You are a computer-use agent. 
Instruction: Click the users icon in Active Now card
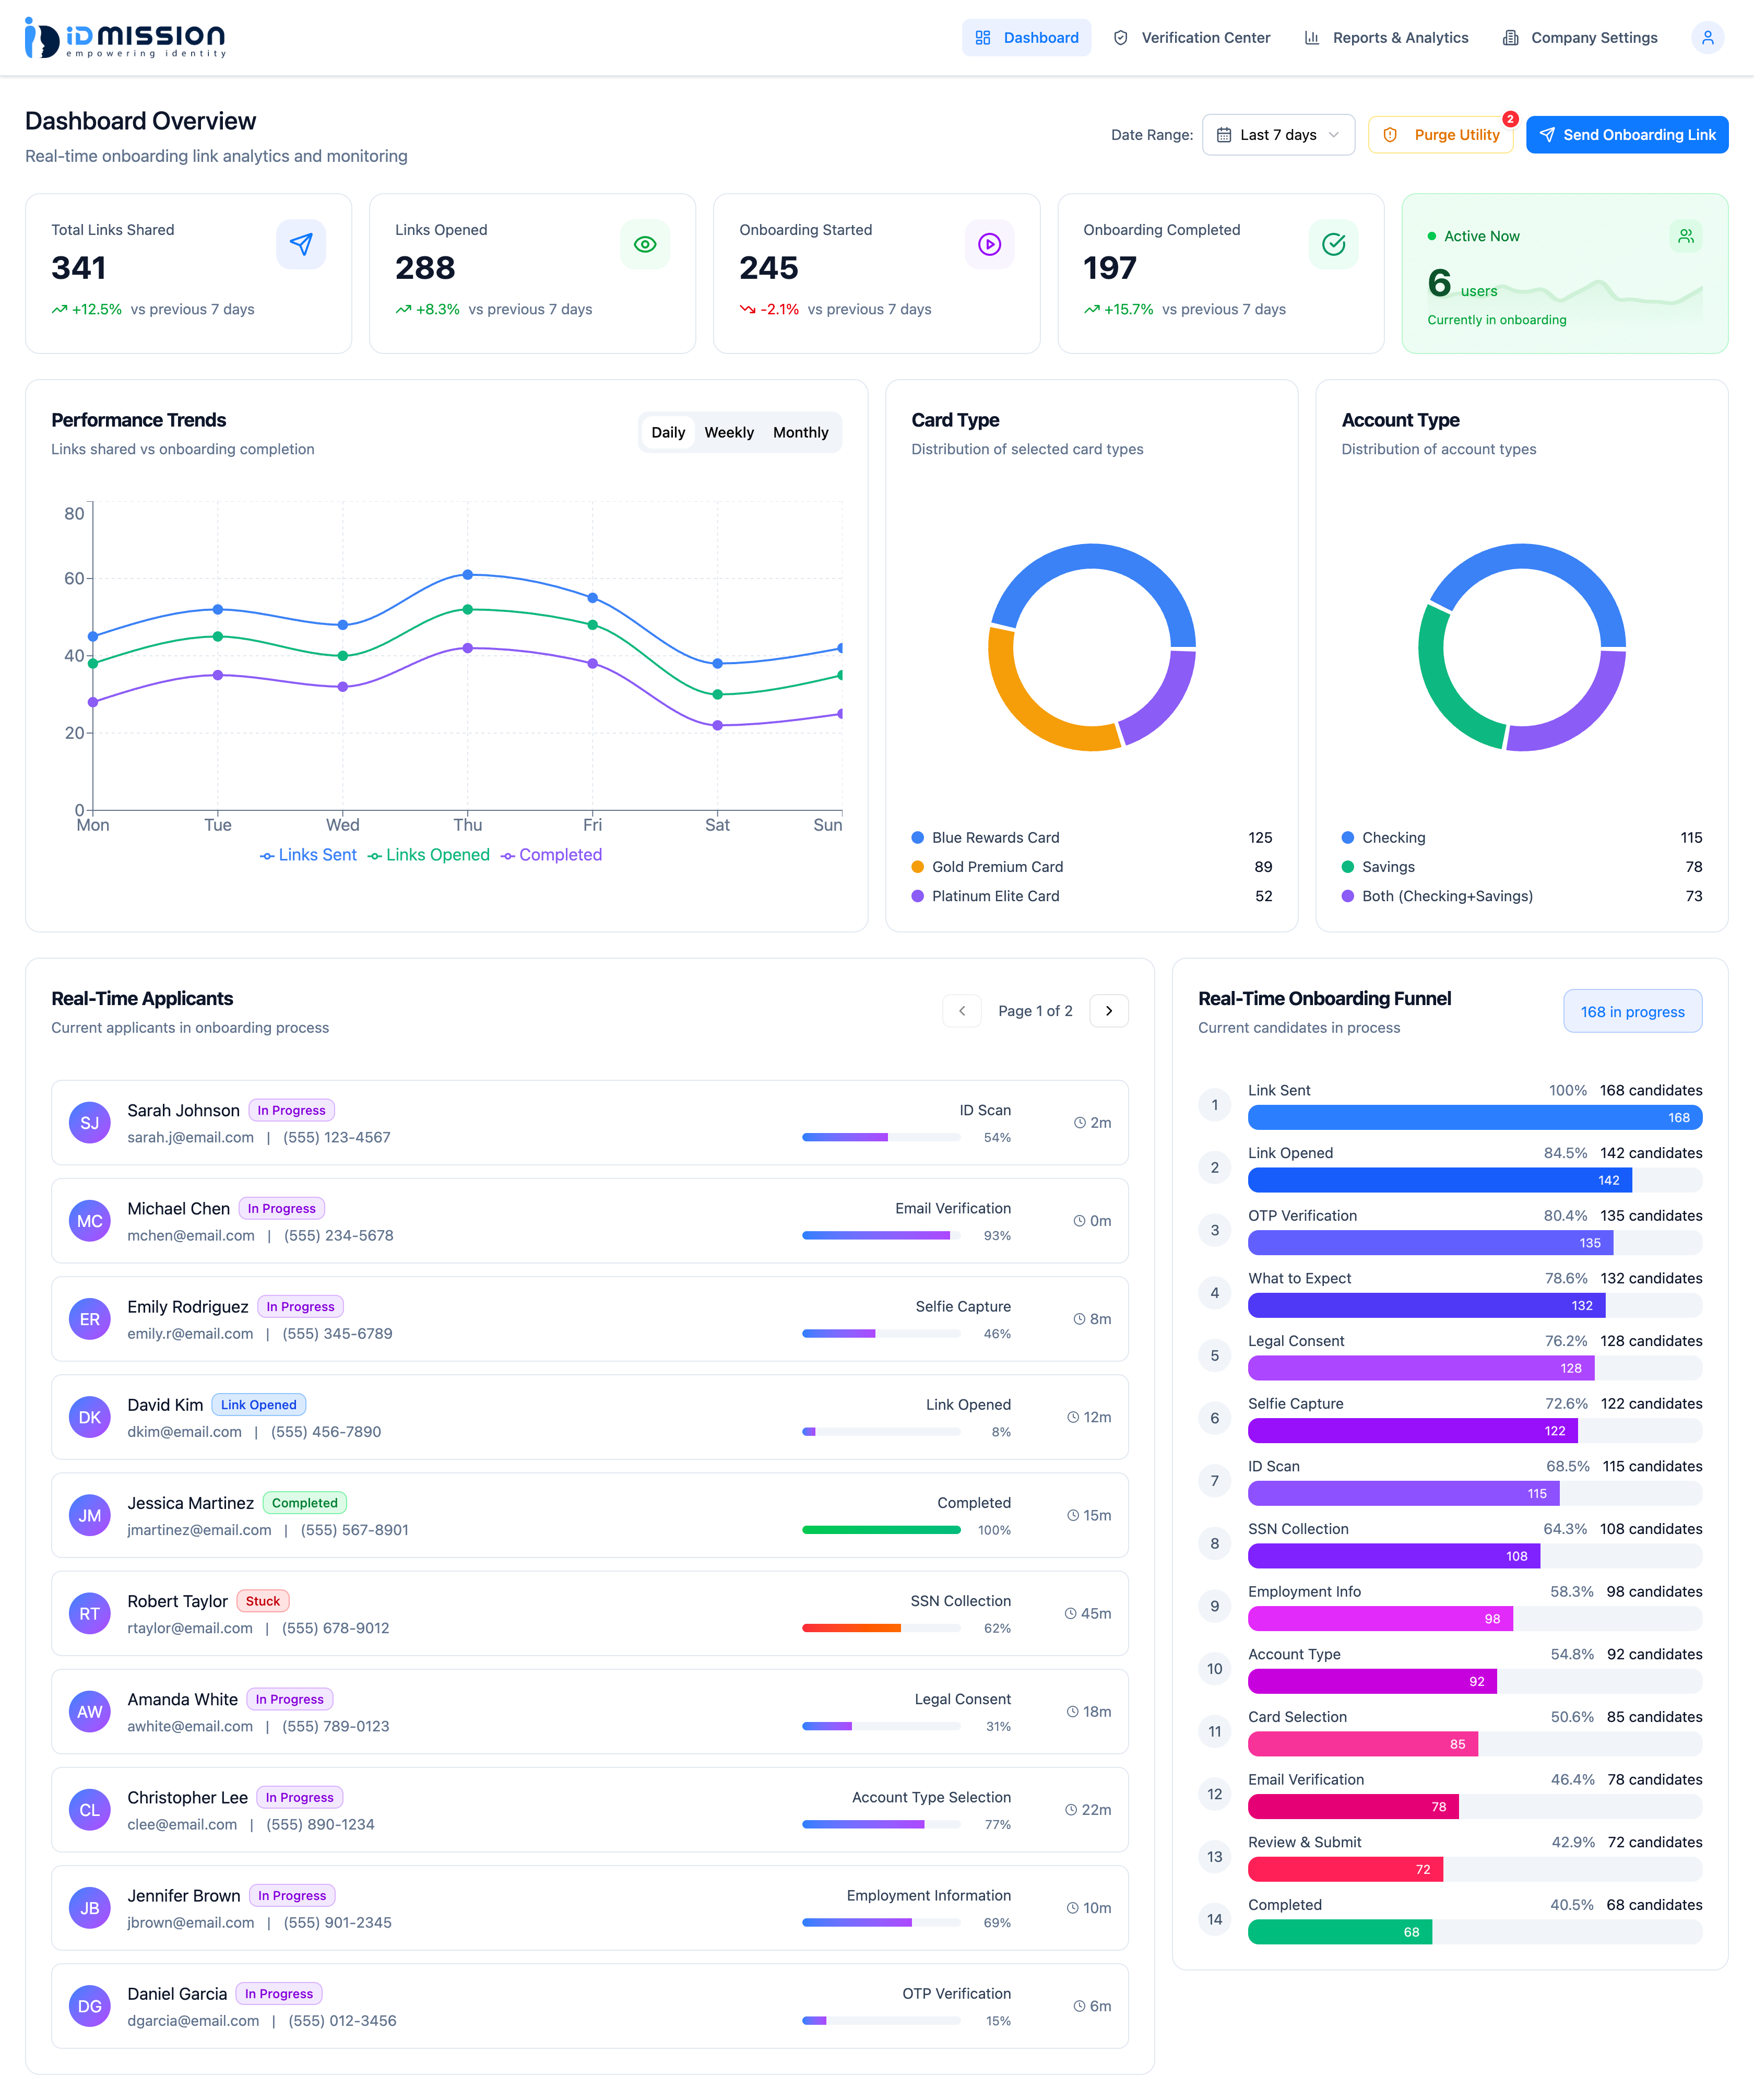click(1686, 236)
